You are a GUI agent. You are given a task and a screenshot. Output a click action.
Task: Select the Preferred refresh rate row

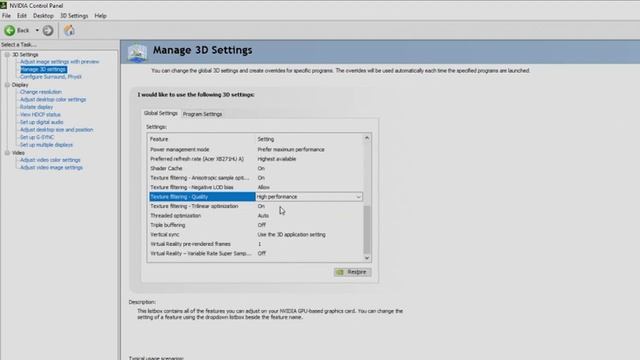[x=255, y=159]
